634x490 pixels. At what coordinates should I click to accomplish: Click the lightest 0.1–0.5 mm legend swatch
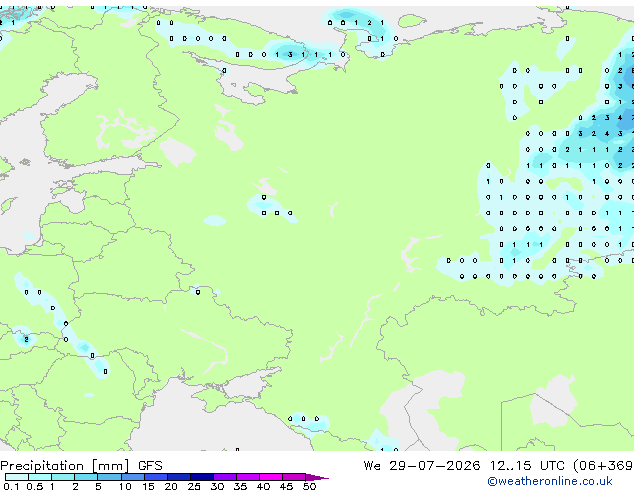click(x=17, y=477)
